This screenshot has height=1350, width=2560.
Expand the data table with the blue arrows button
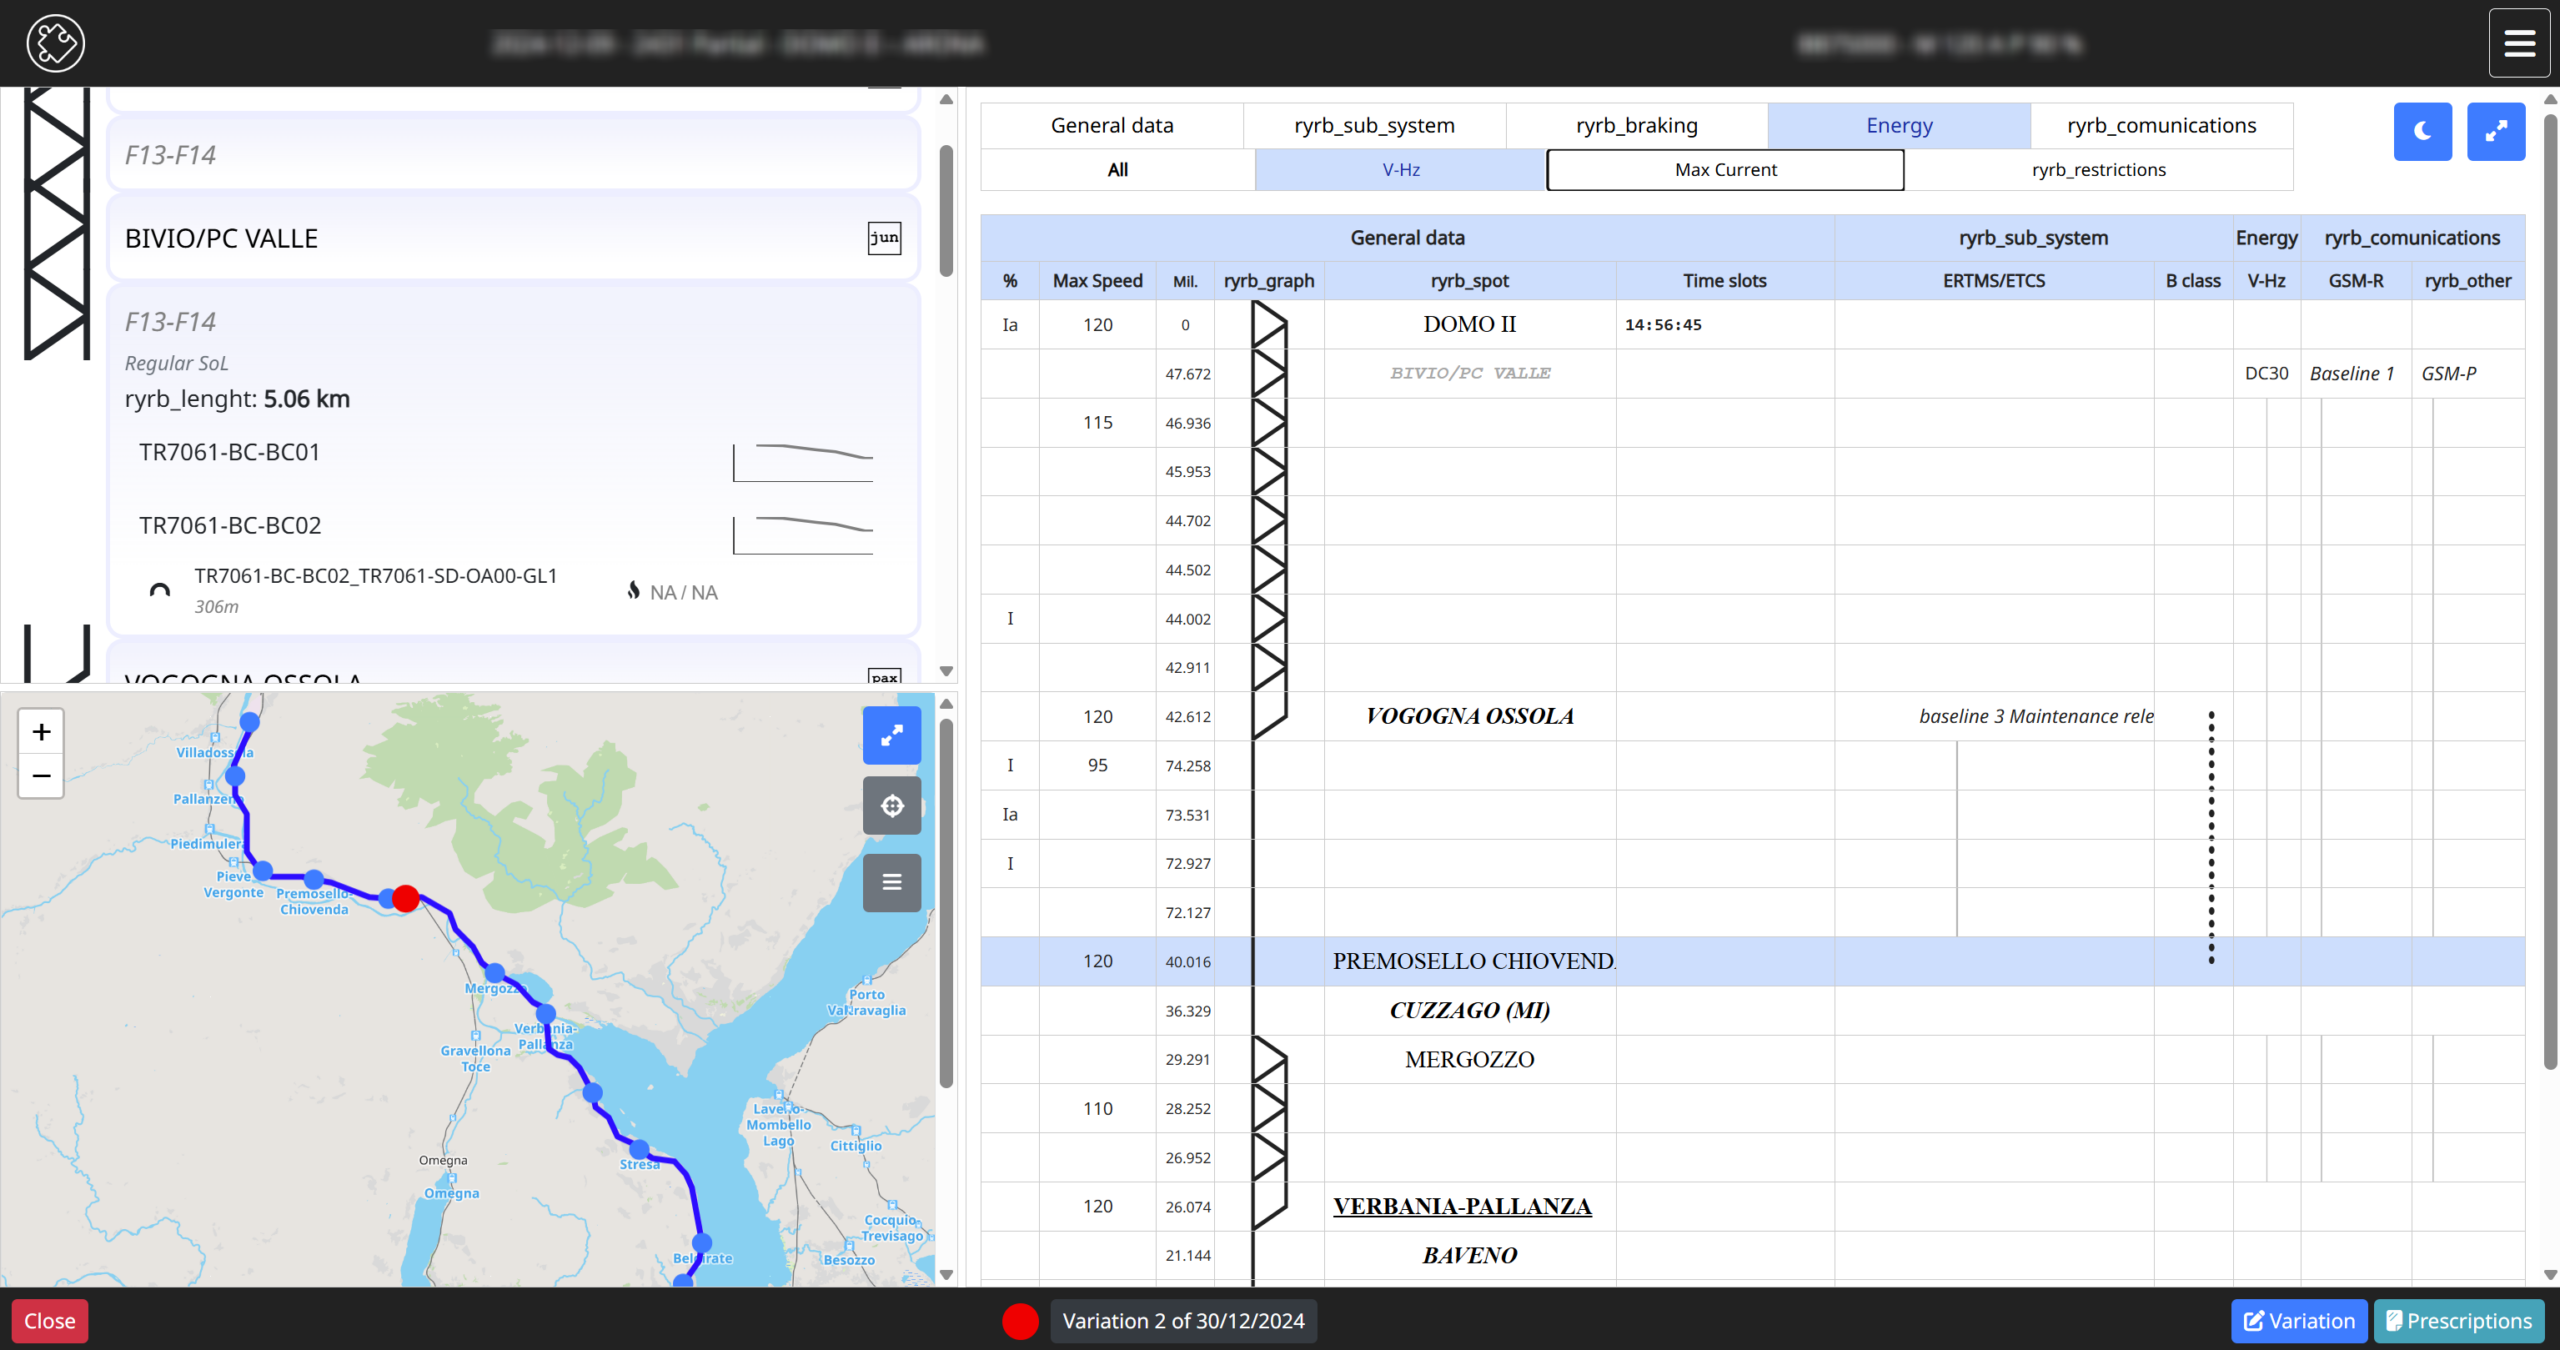(2495, 131)
